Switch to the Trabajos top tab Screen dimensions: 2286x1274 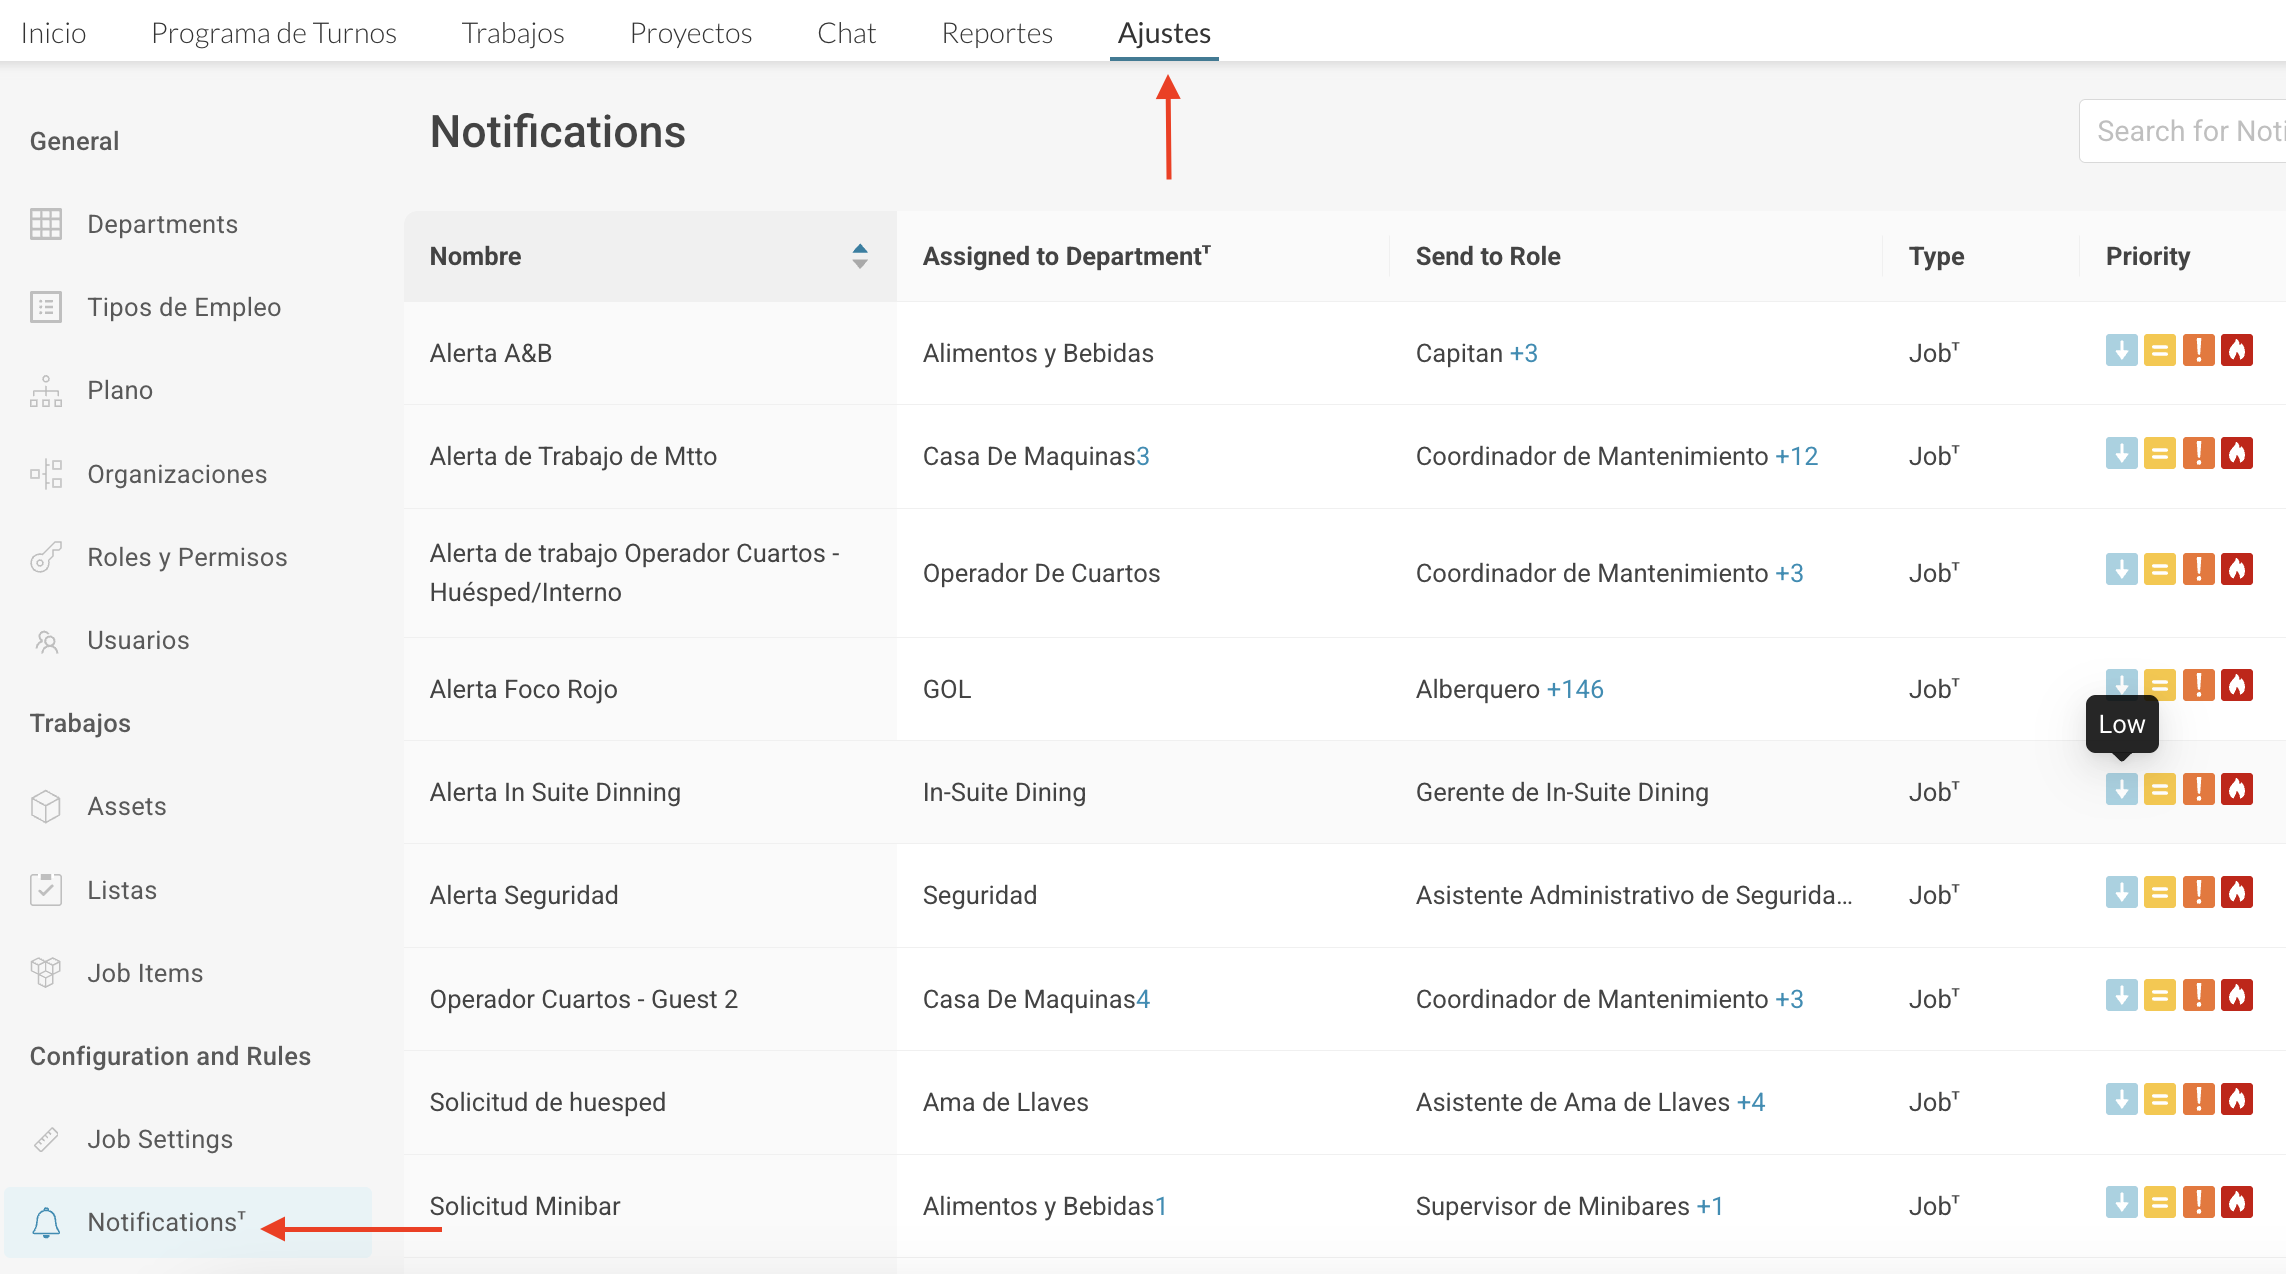click(x=513, y=33)
